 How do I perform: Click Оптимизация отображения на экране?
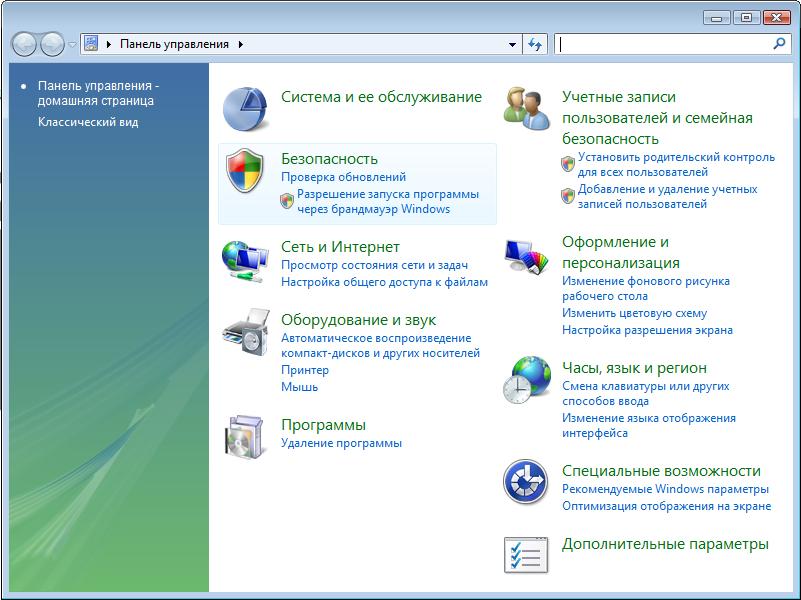(667, 506)
